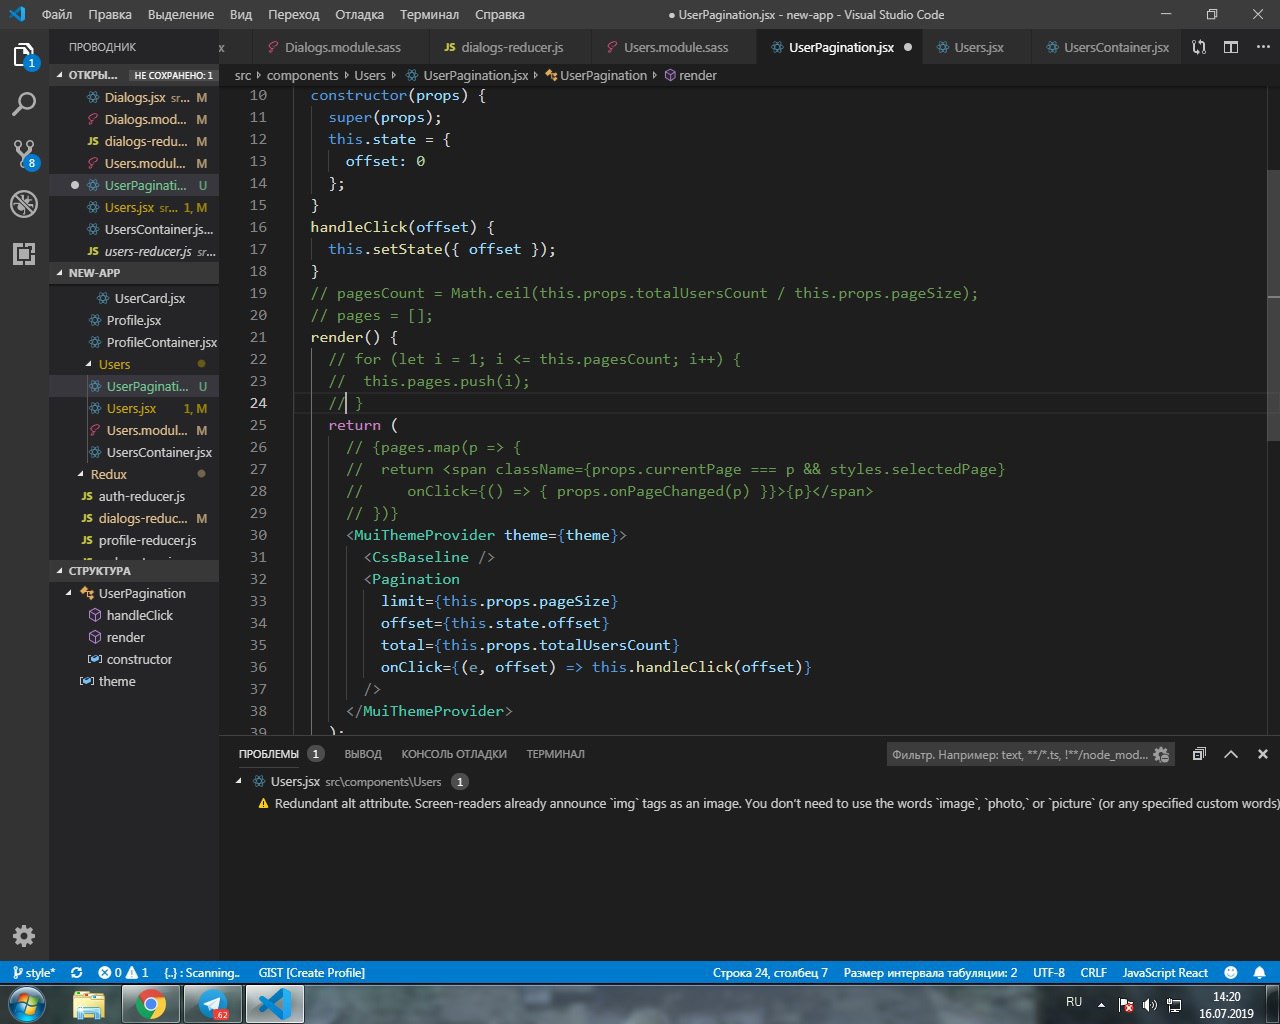The image size is (1280, 1024).
Task: Open the Терминал menu
Action: [x=429, y=15]
